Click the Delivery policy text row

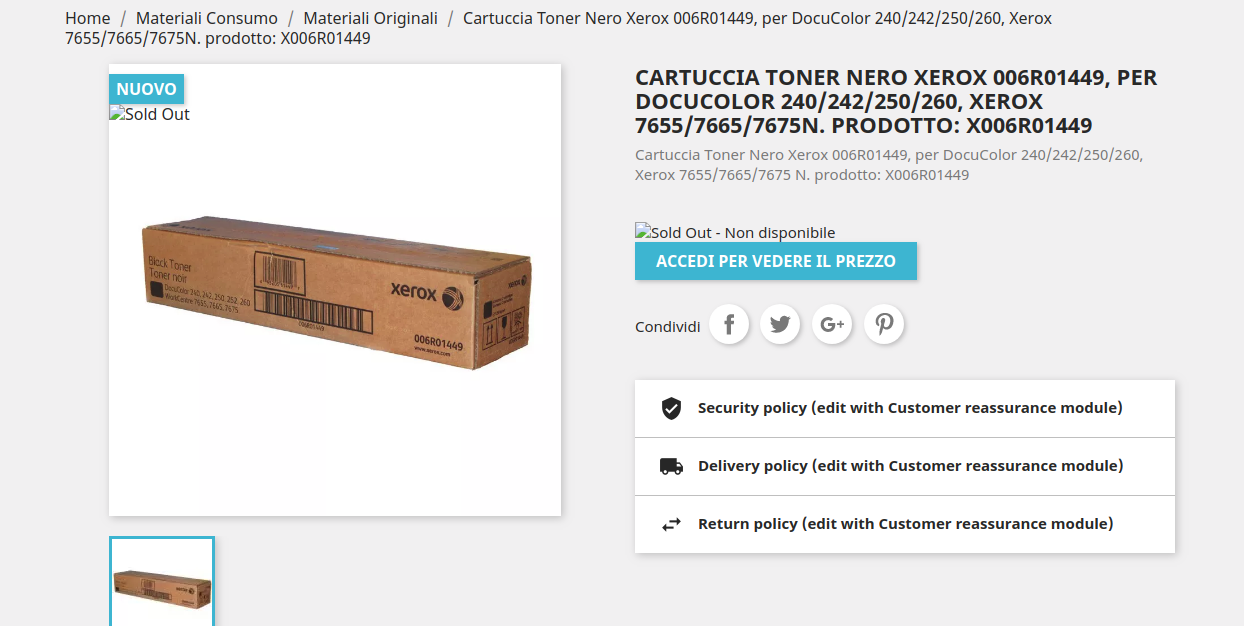coord(905,466)
